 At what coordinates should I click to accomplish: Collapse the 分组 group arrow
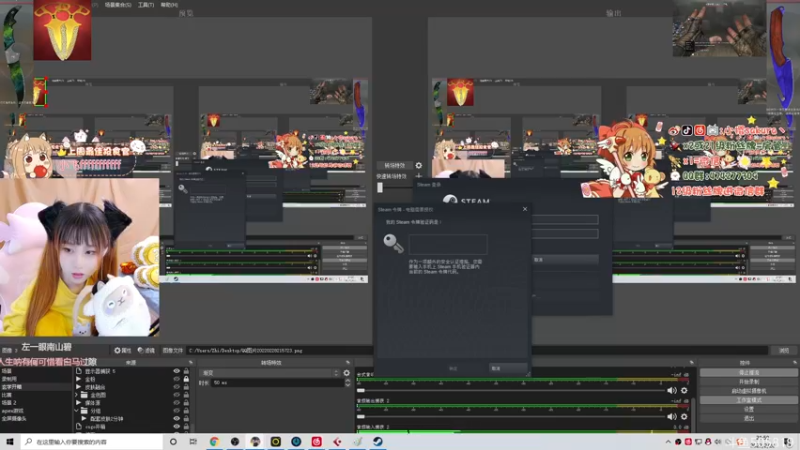tap(78, 411)
